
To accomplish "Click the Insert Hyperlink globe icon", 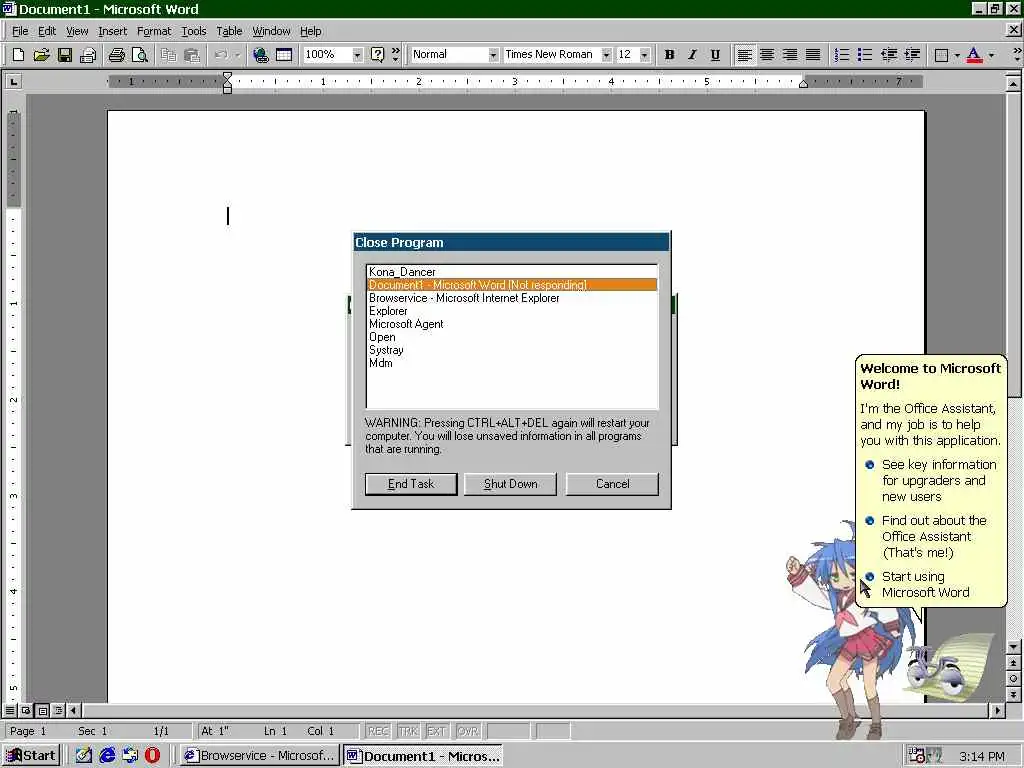I will pos(261,55).
